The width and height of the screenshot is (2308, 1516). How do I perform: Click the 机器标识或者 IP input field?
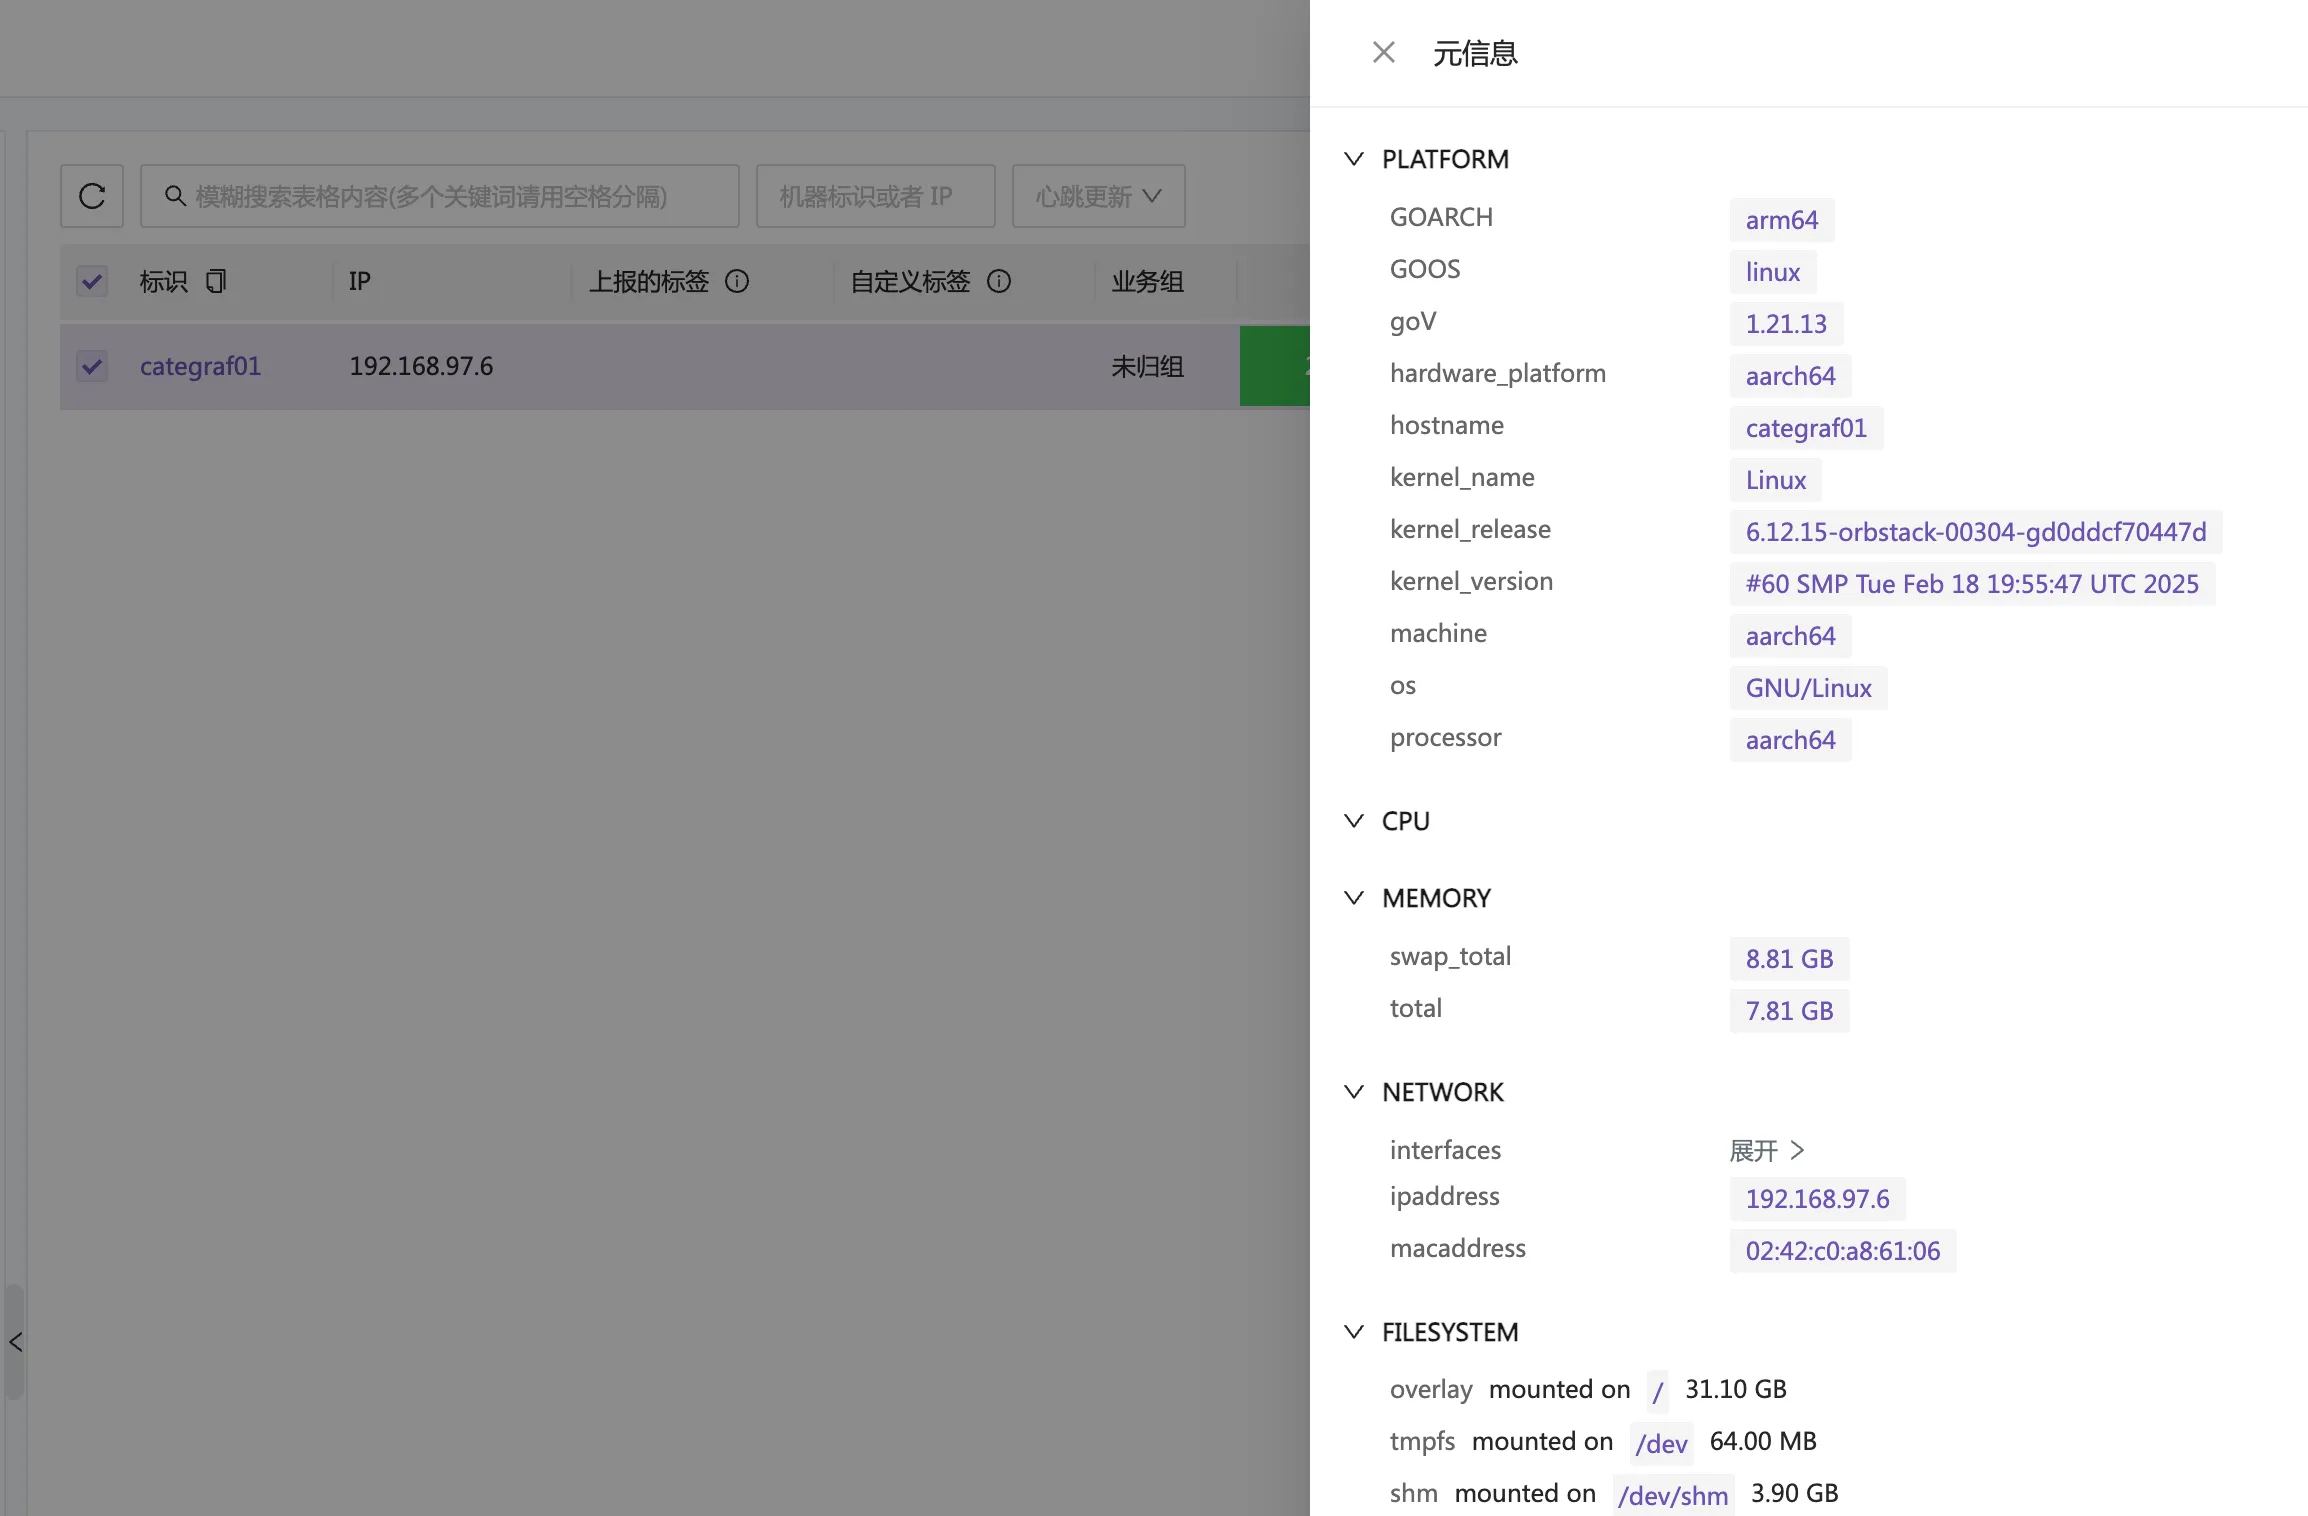(x=875, y=196)
